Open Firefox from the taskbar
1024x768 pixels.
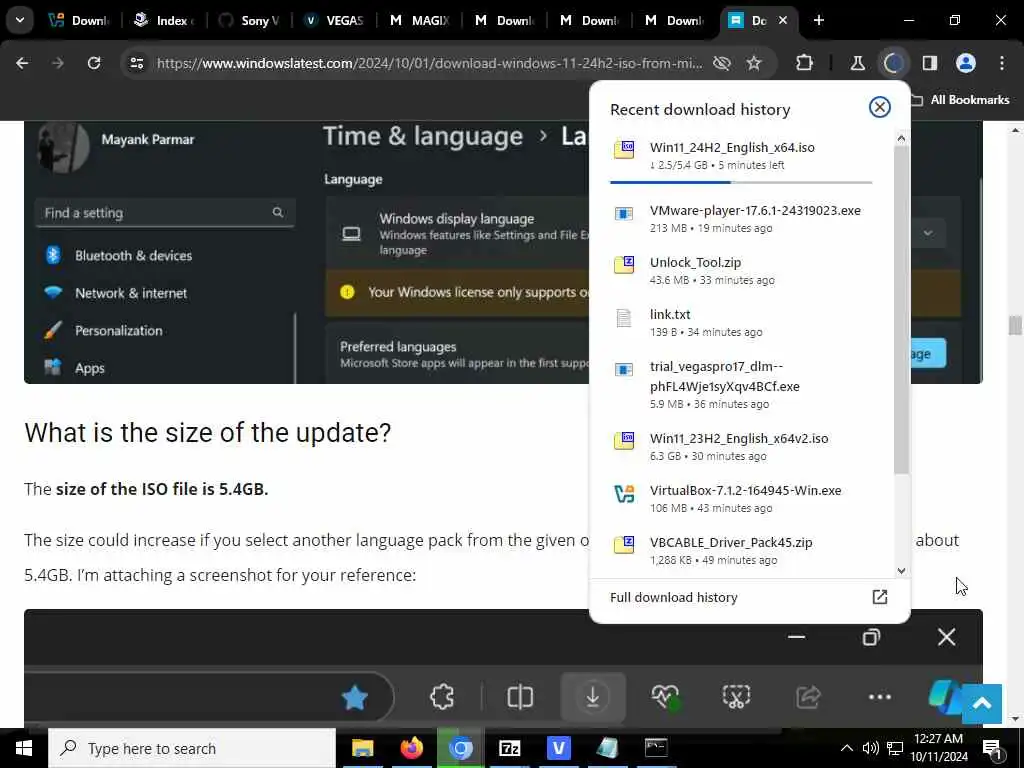click(x=411, y=748)
